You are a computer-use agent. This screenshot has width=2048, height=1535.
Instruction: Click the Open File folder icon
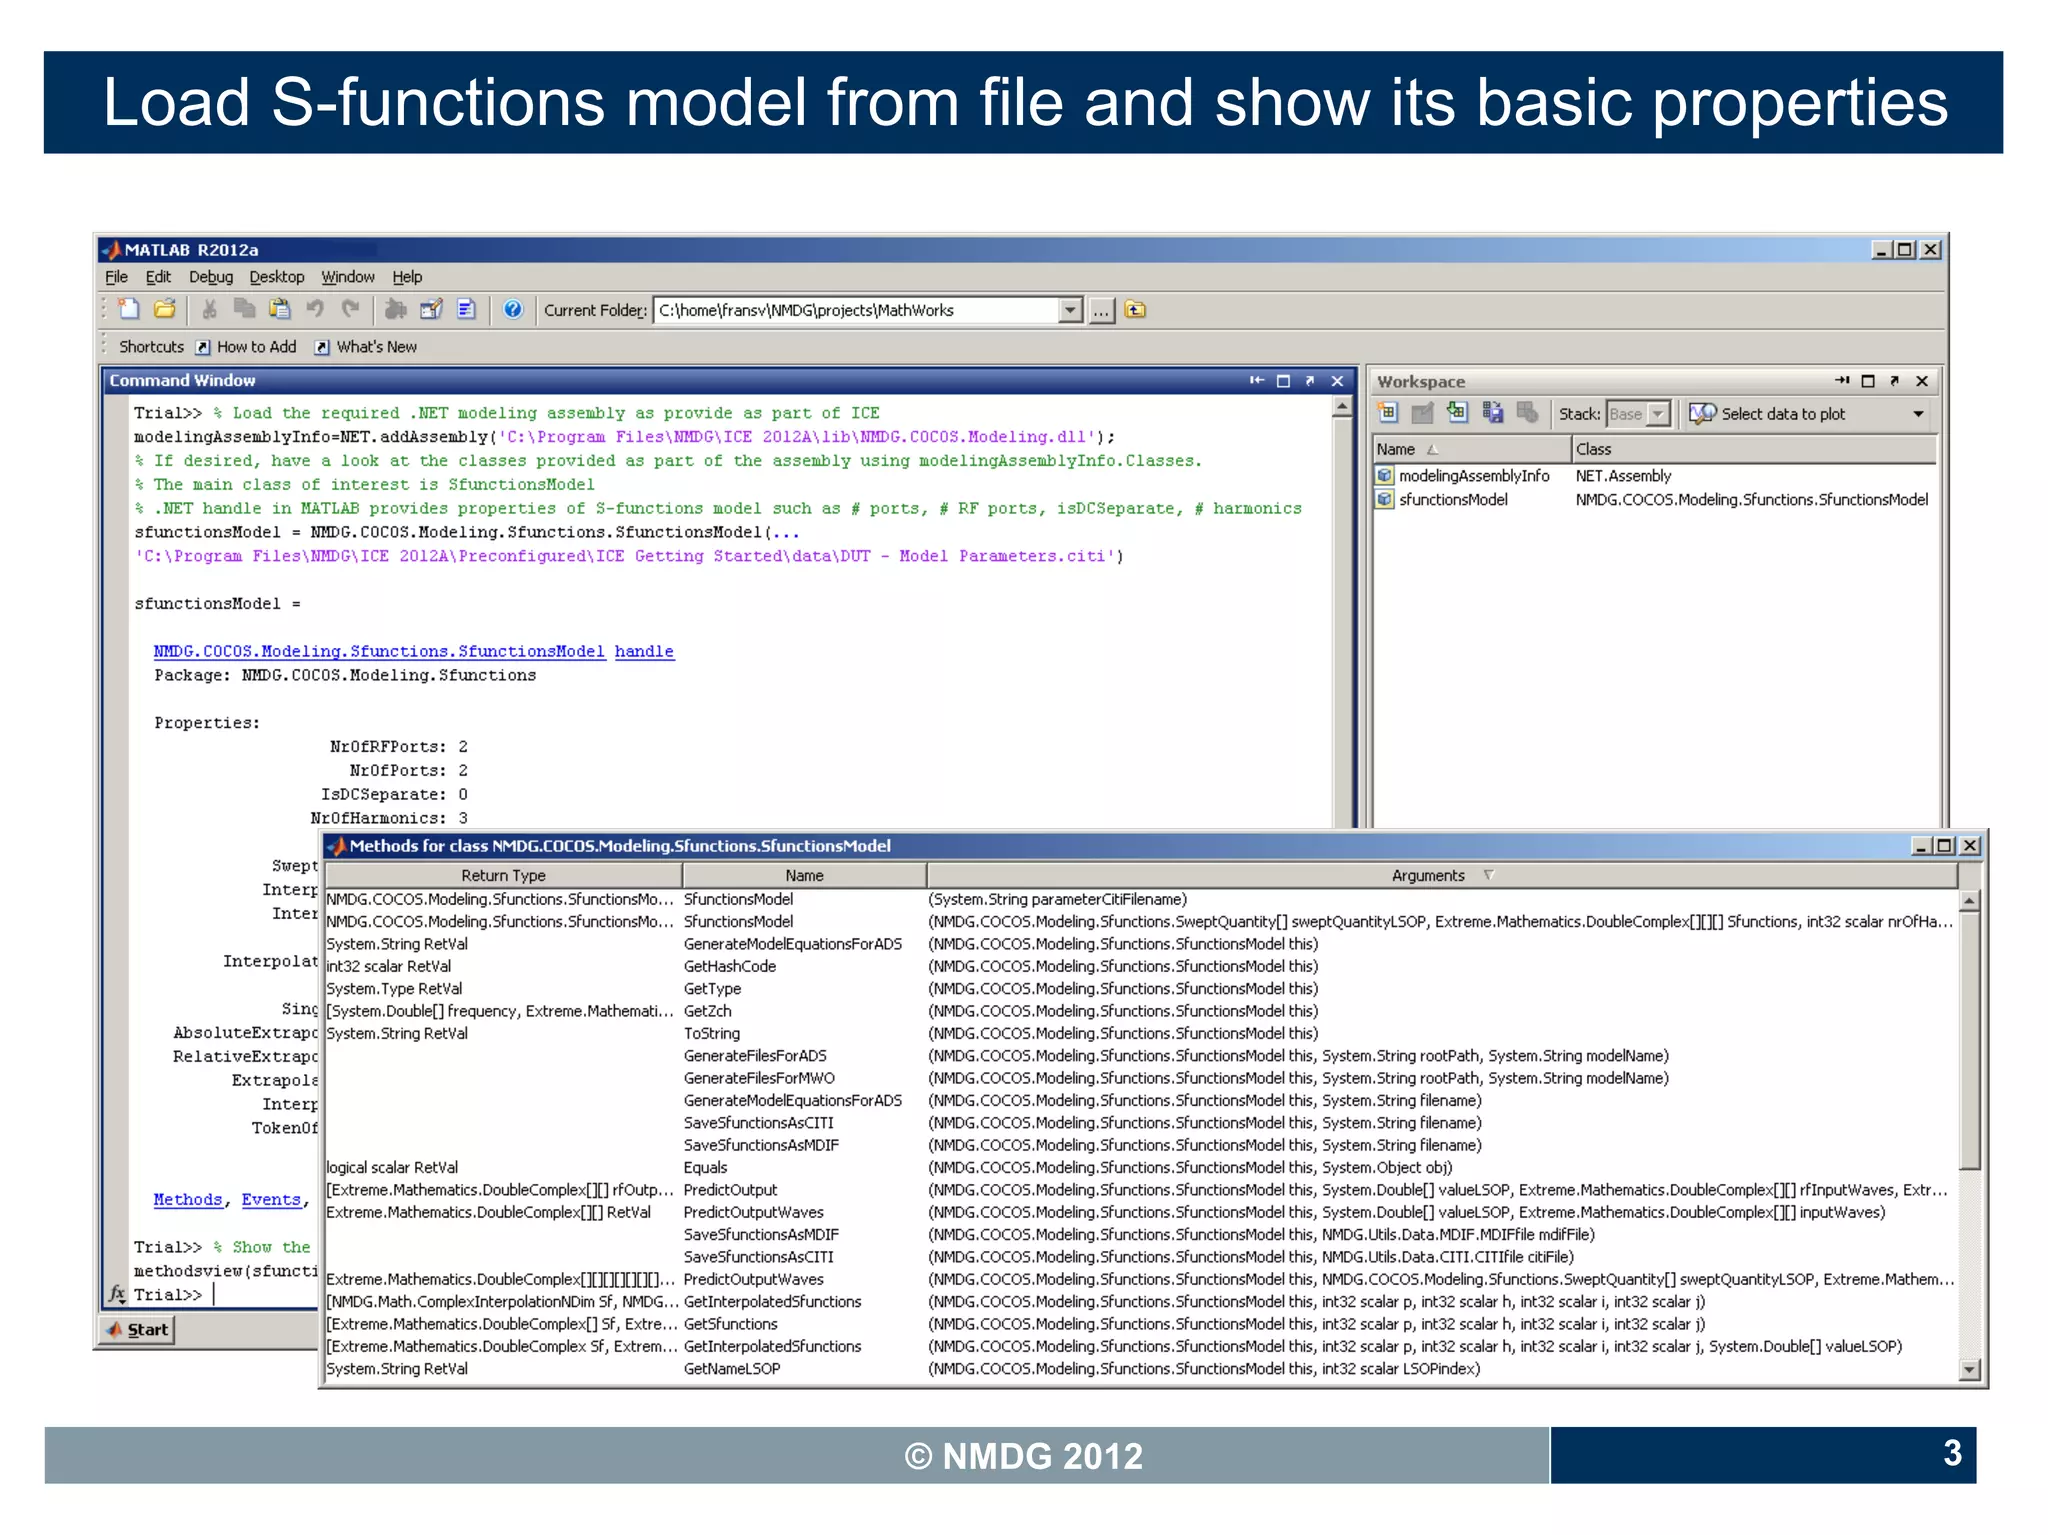165,310
